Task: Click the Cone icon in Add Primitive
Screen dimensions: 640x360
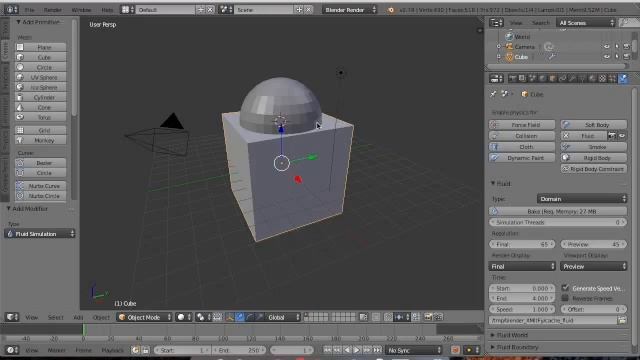Action: [20, 107]
